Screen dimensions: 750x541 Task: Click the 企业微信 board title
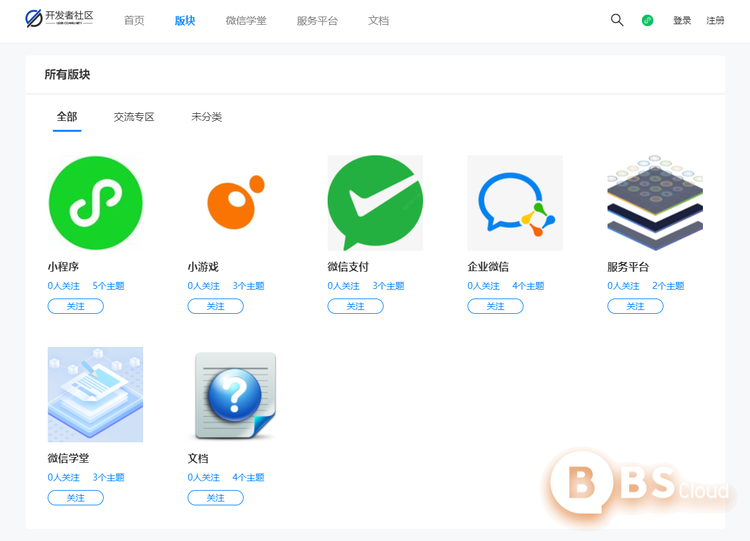(x=488, y=267)
